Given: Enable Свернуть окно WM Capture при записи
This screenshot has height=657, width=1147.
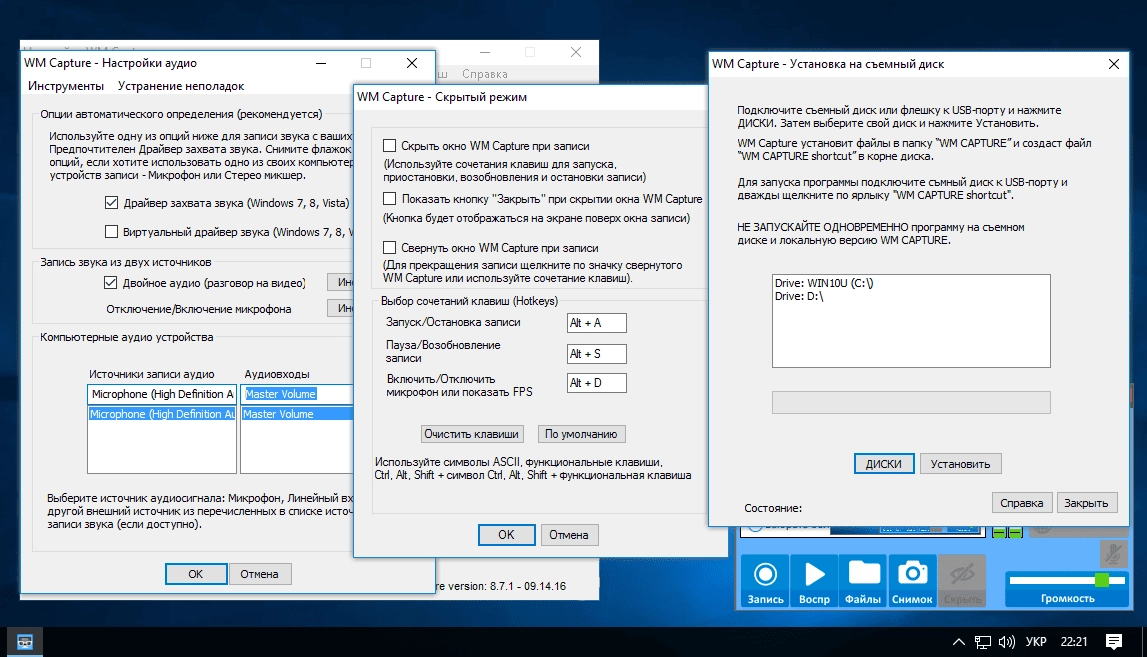Looking at the screenshot, I should coord(390,247).
